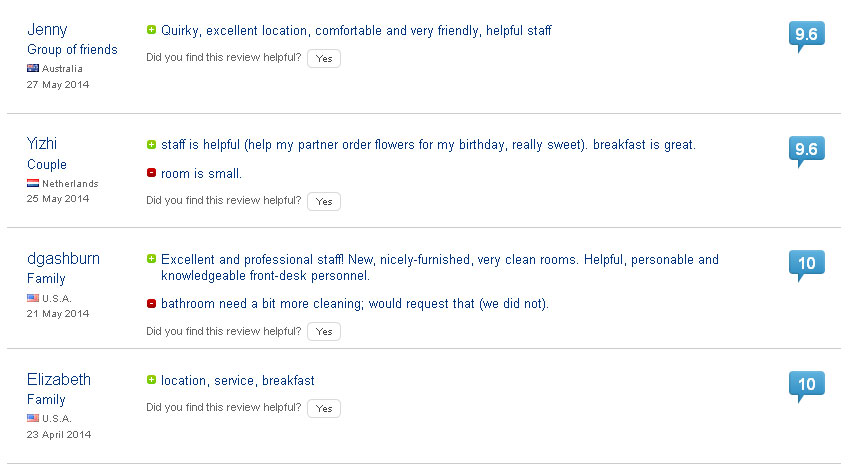Click Yes under dgashburn's review
This screenshot has width=848, height=469.
324,332
